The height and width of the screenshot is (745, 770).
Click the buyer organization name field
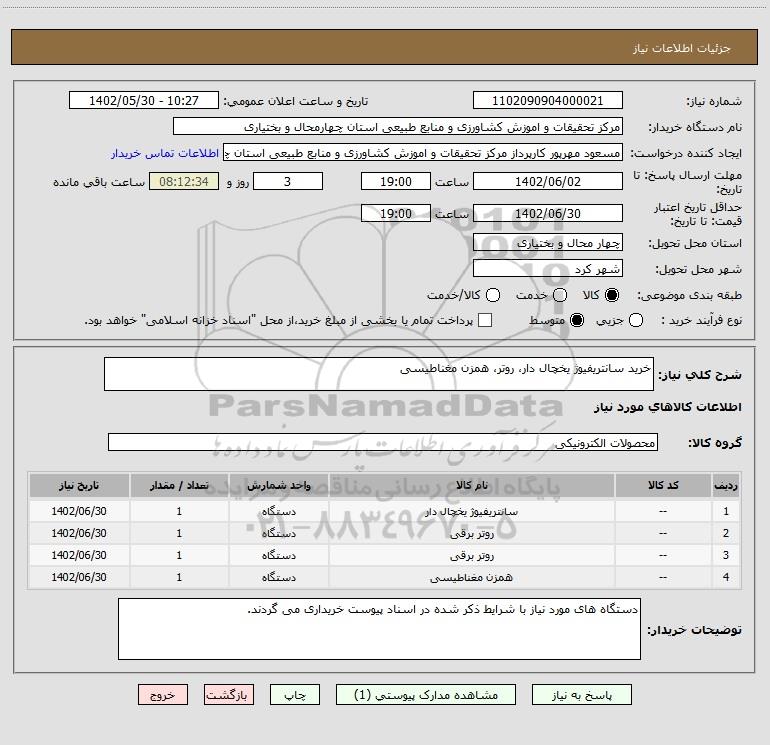398,126
